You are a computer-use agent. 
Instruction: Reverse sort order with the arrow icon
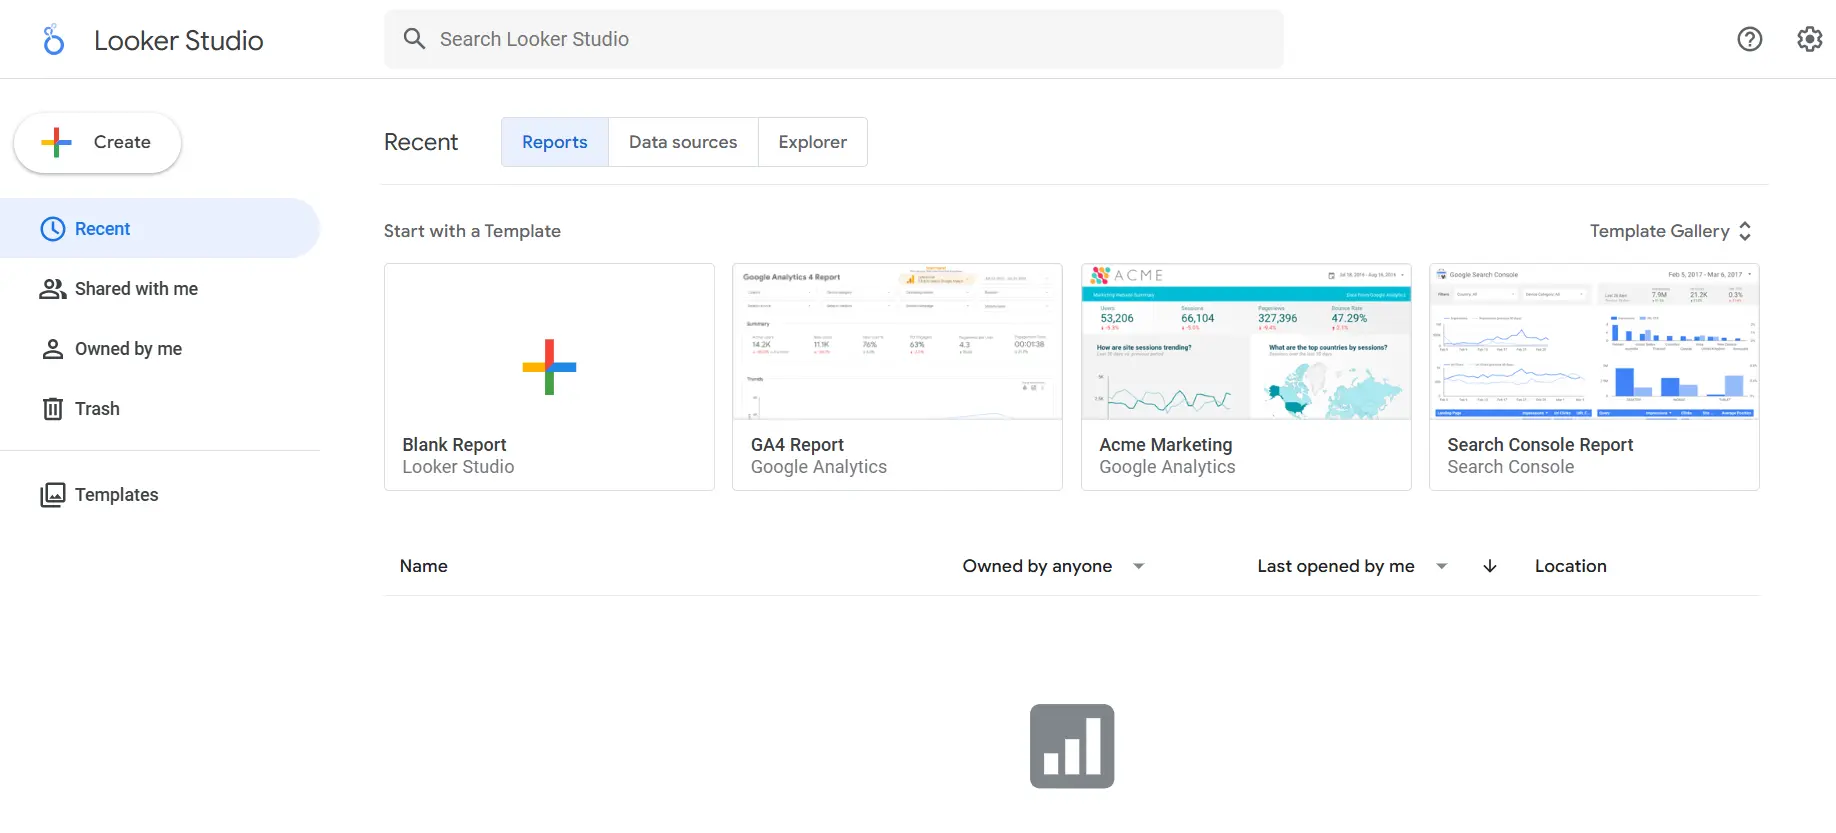coord(1490,566)
